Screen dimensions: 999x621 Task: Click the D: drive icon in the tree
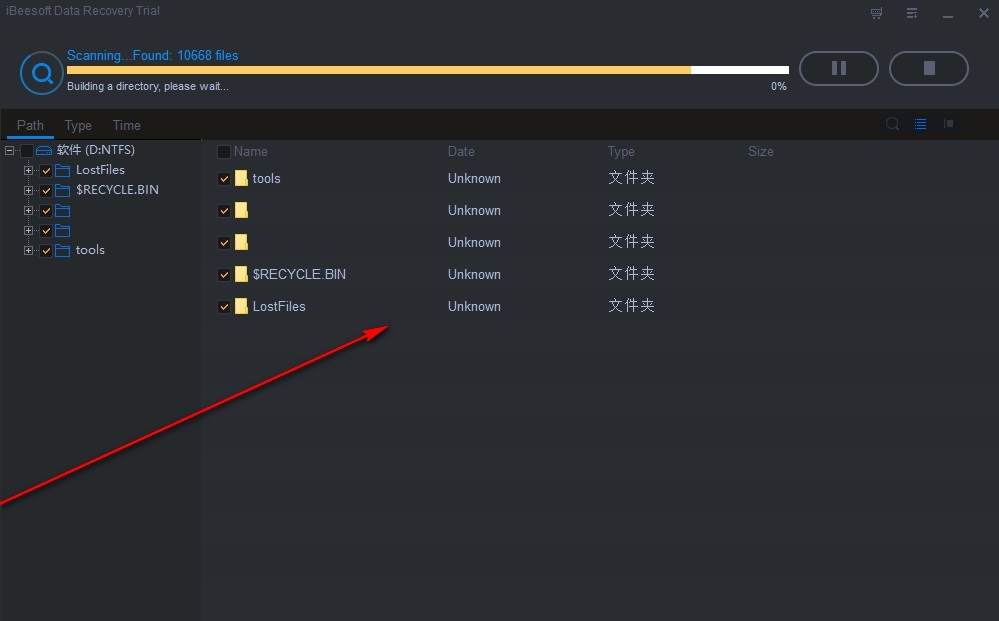click(x=44, y=150)
